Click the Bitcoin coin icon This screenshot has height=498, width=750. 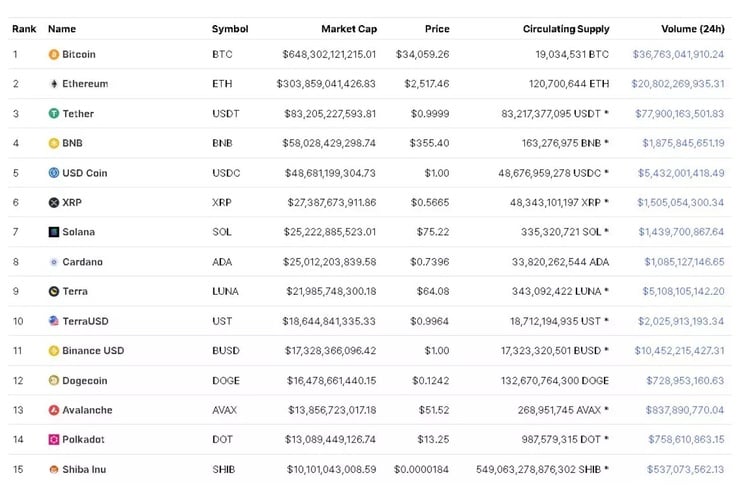point(54,54)
